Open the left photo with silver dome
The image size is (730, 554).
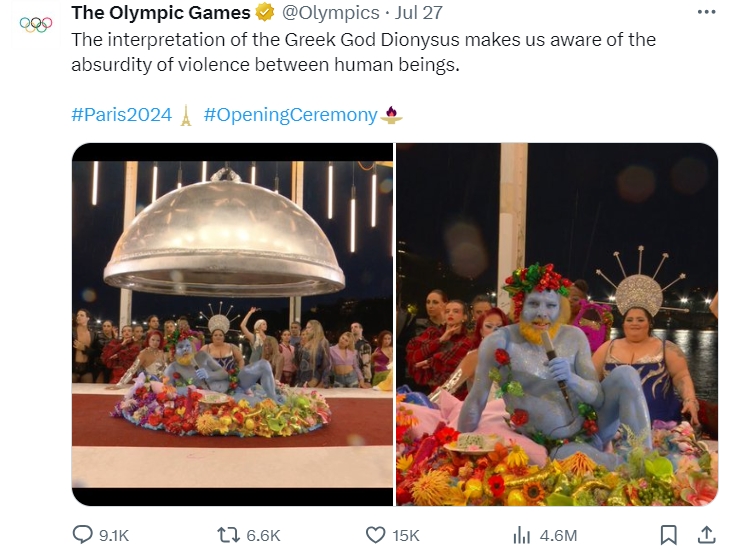pyautogui.click(x=232, y=324)
